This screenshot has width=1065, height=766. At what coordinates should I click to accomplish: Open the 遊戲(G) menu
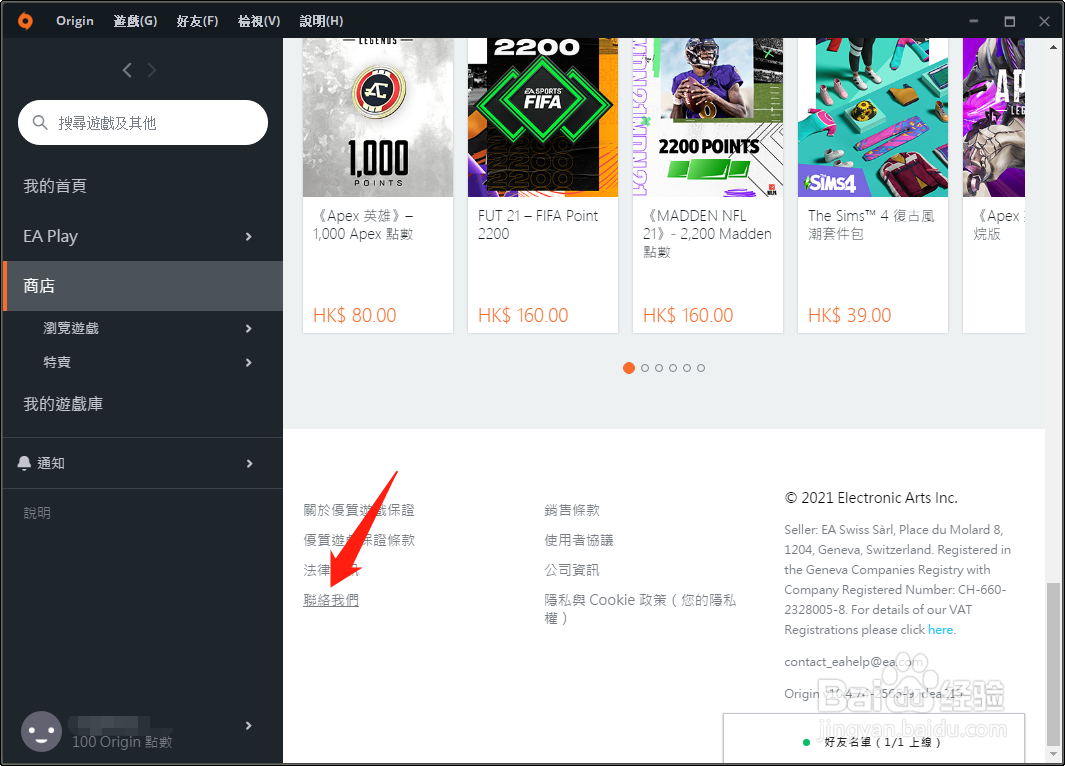(x=134, y=20)
